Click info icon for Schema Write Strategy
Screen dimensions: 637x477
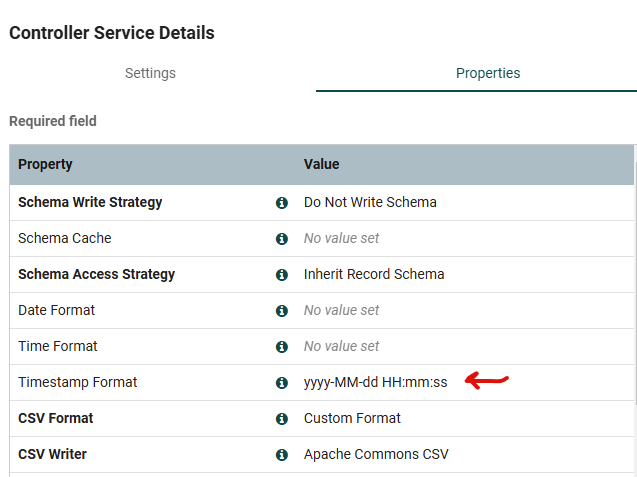[x=282, y=203]
